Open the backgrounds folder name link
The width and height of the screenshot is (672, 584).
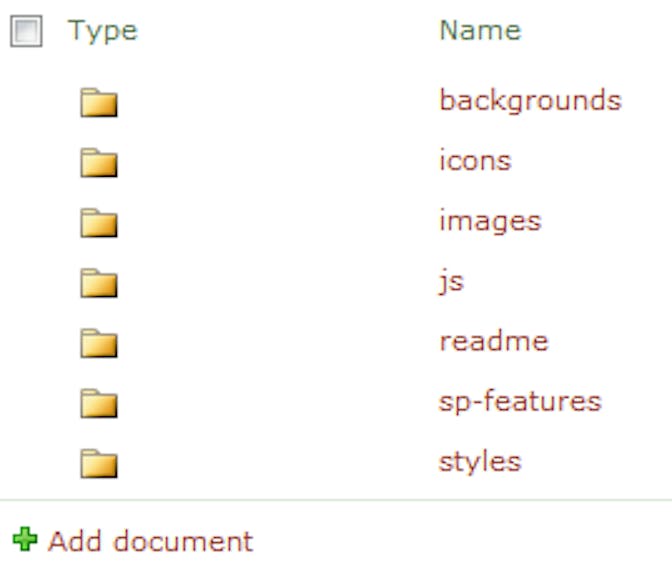(x=529, y=101)
